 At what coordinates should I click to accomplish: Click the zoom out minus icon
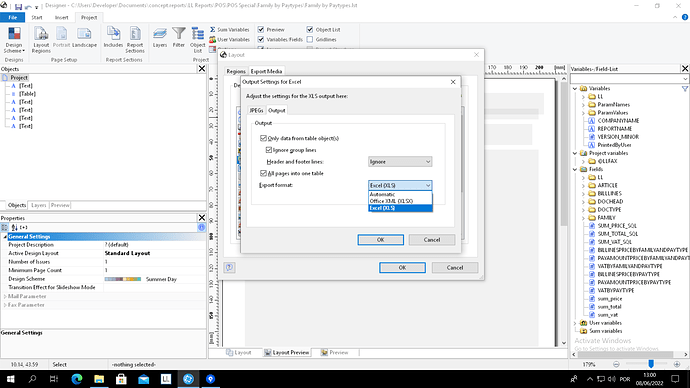point(616,364)
